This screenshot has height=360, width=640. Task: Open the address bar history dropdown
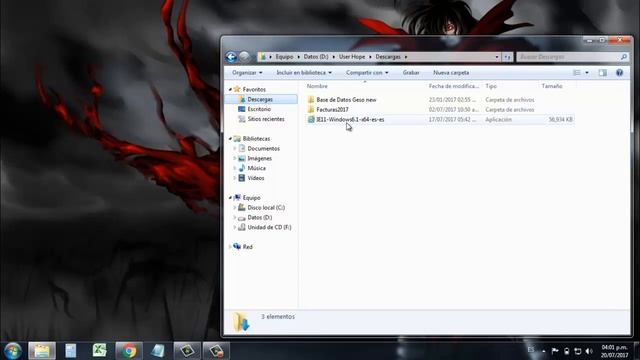[497, 57]
